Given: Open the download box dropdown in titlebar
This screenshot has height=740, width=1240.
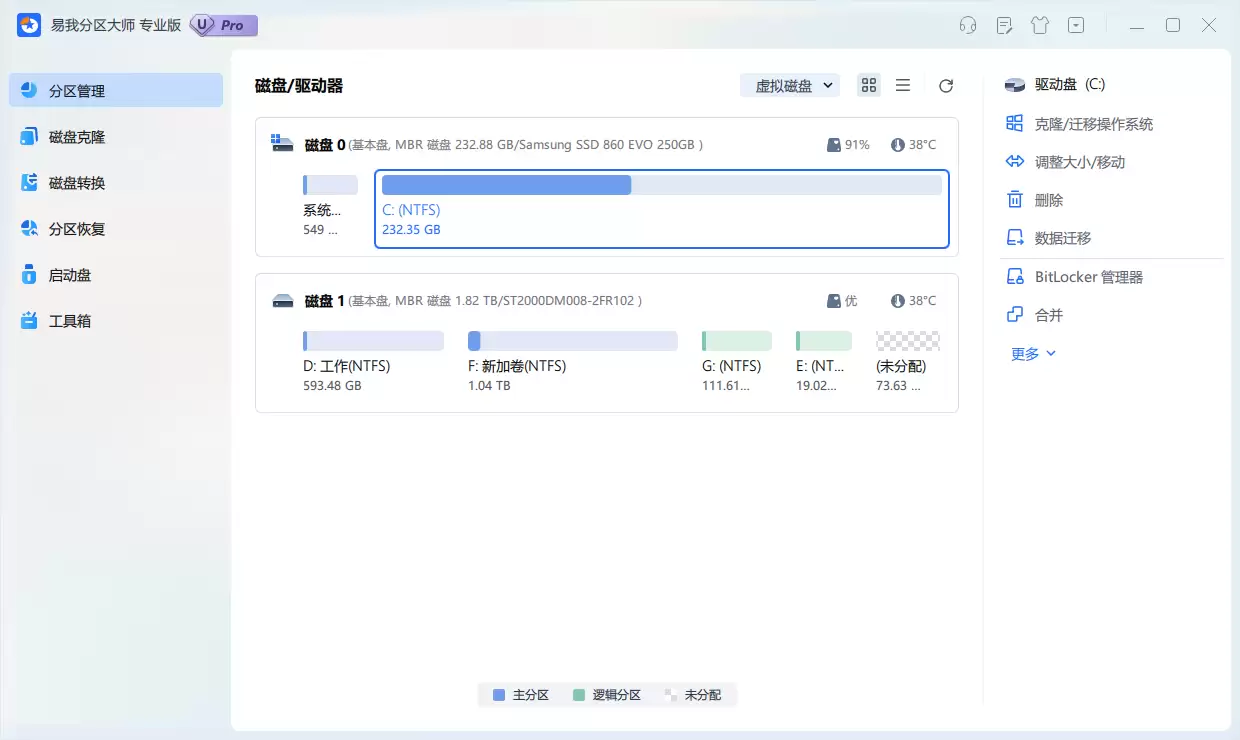Looking at the screenshot, I should pos(1076,25).
